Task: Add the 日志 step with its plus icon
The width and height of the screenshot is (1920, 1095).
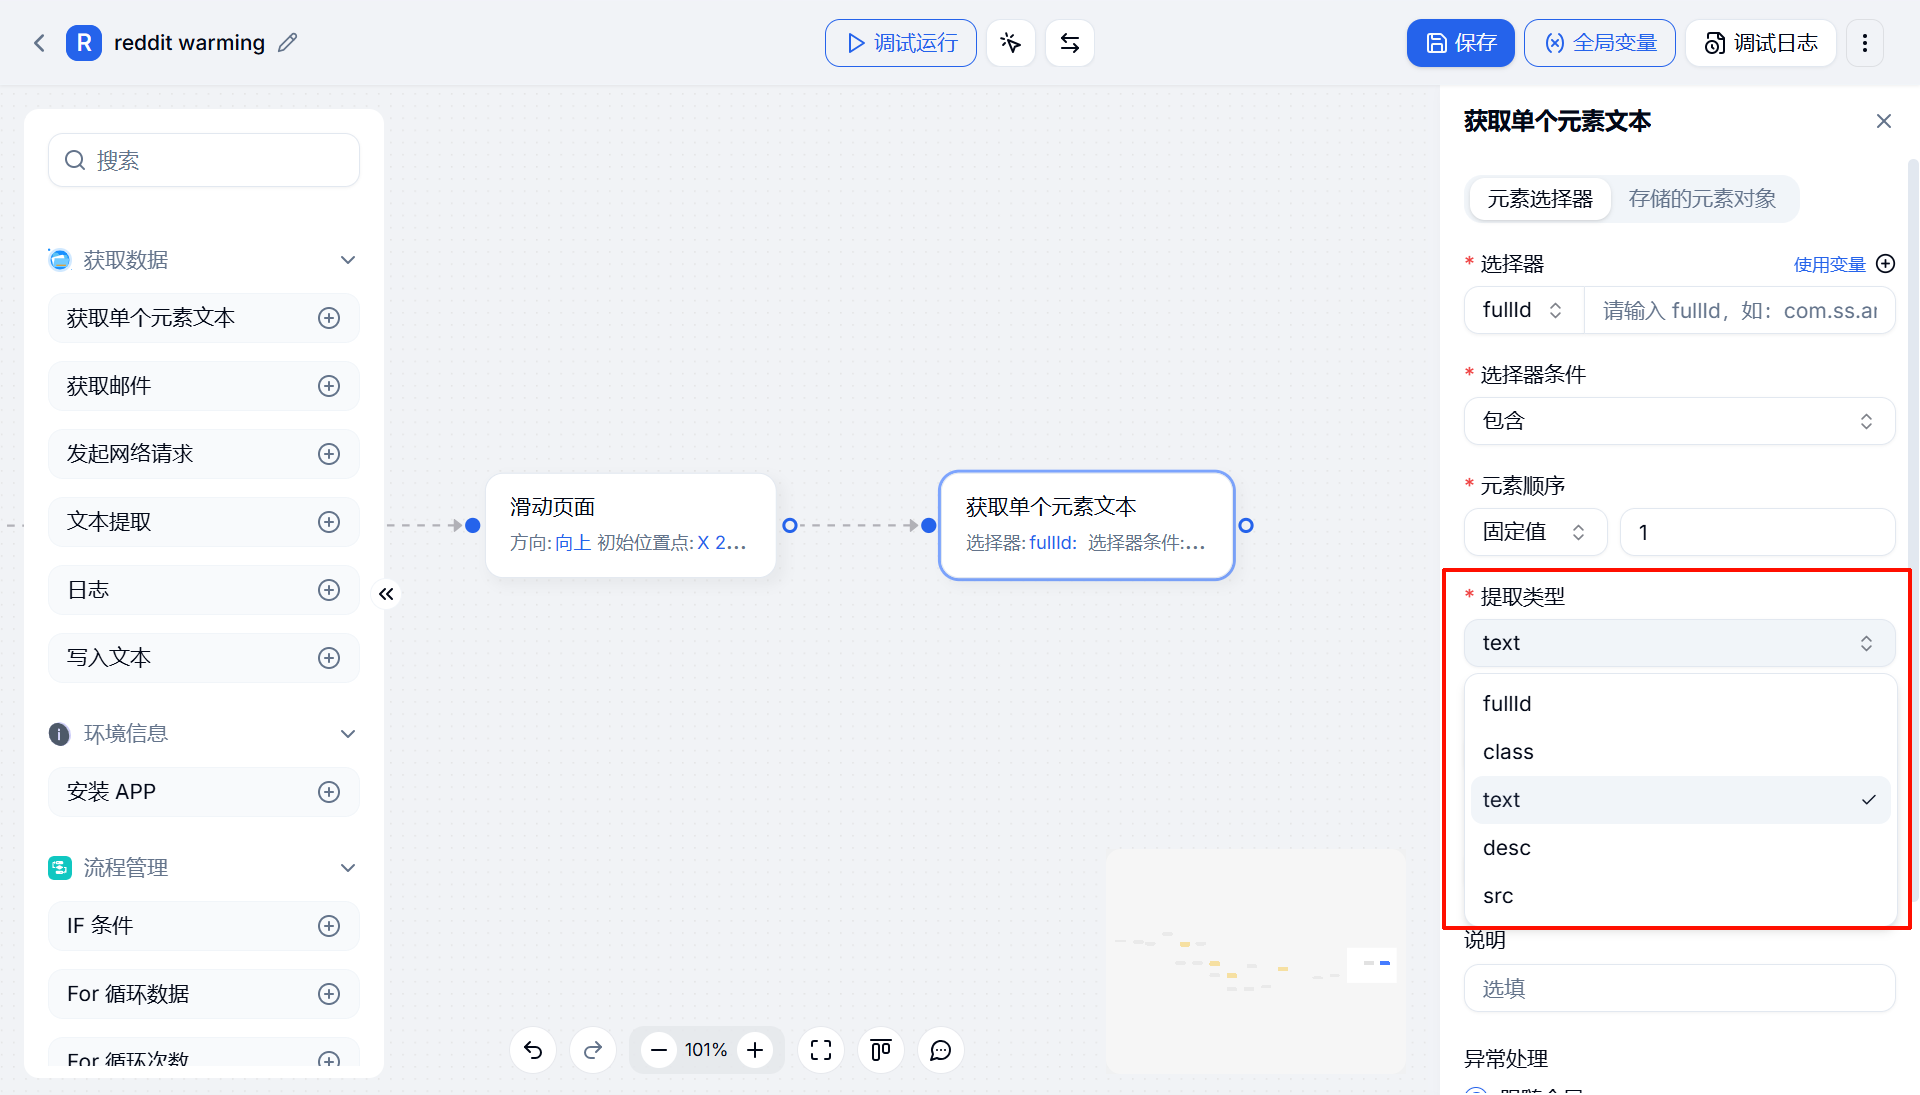Action: (329, 590)
